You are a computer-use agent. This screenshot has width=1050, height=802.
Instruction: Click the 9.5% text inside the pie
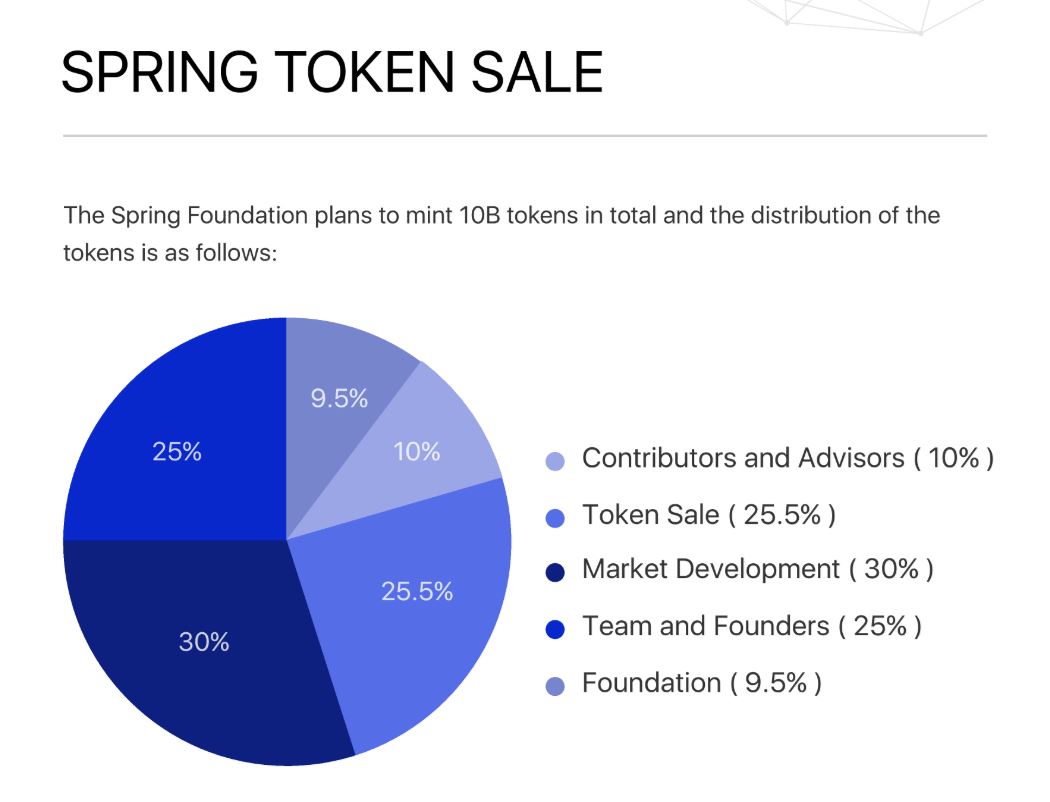339,398
